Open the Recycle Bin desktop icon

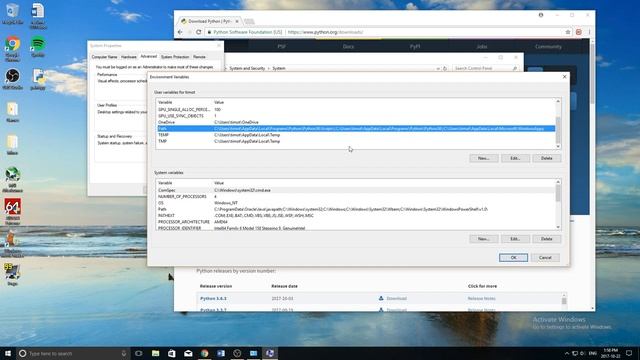coord(12,13)
